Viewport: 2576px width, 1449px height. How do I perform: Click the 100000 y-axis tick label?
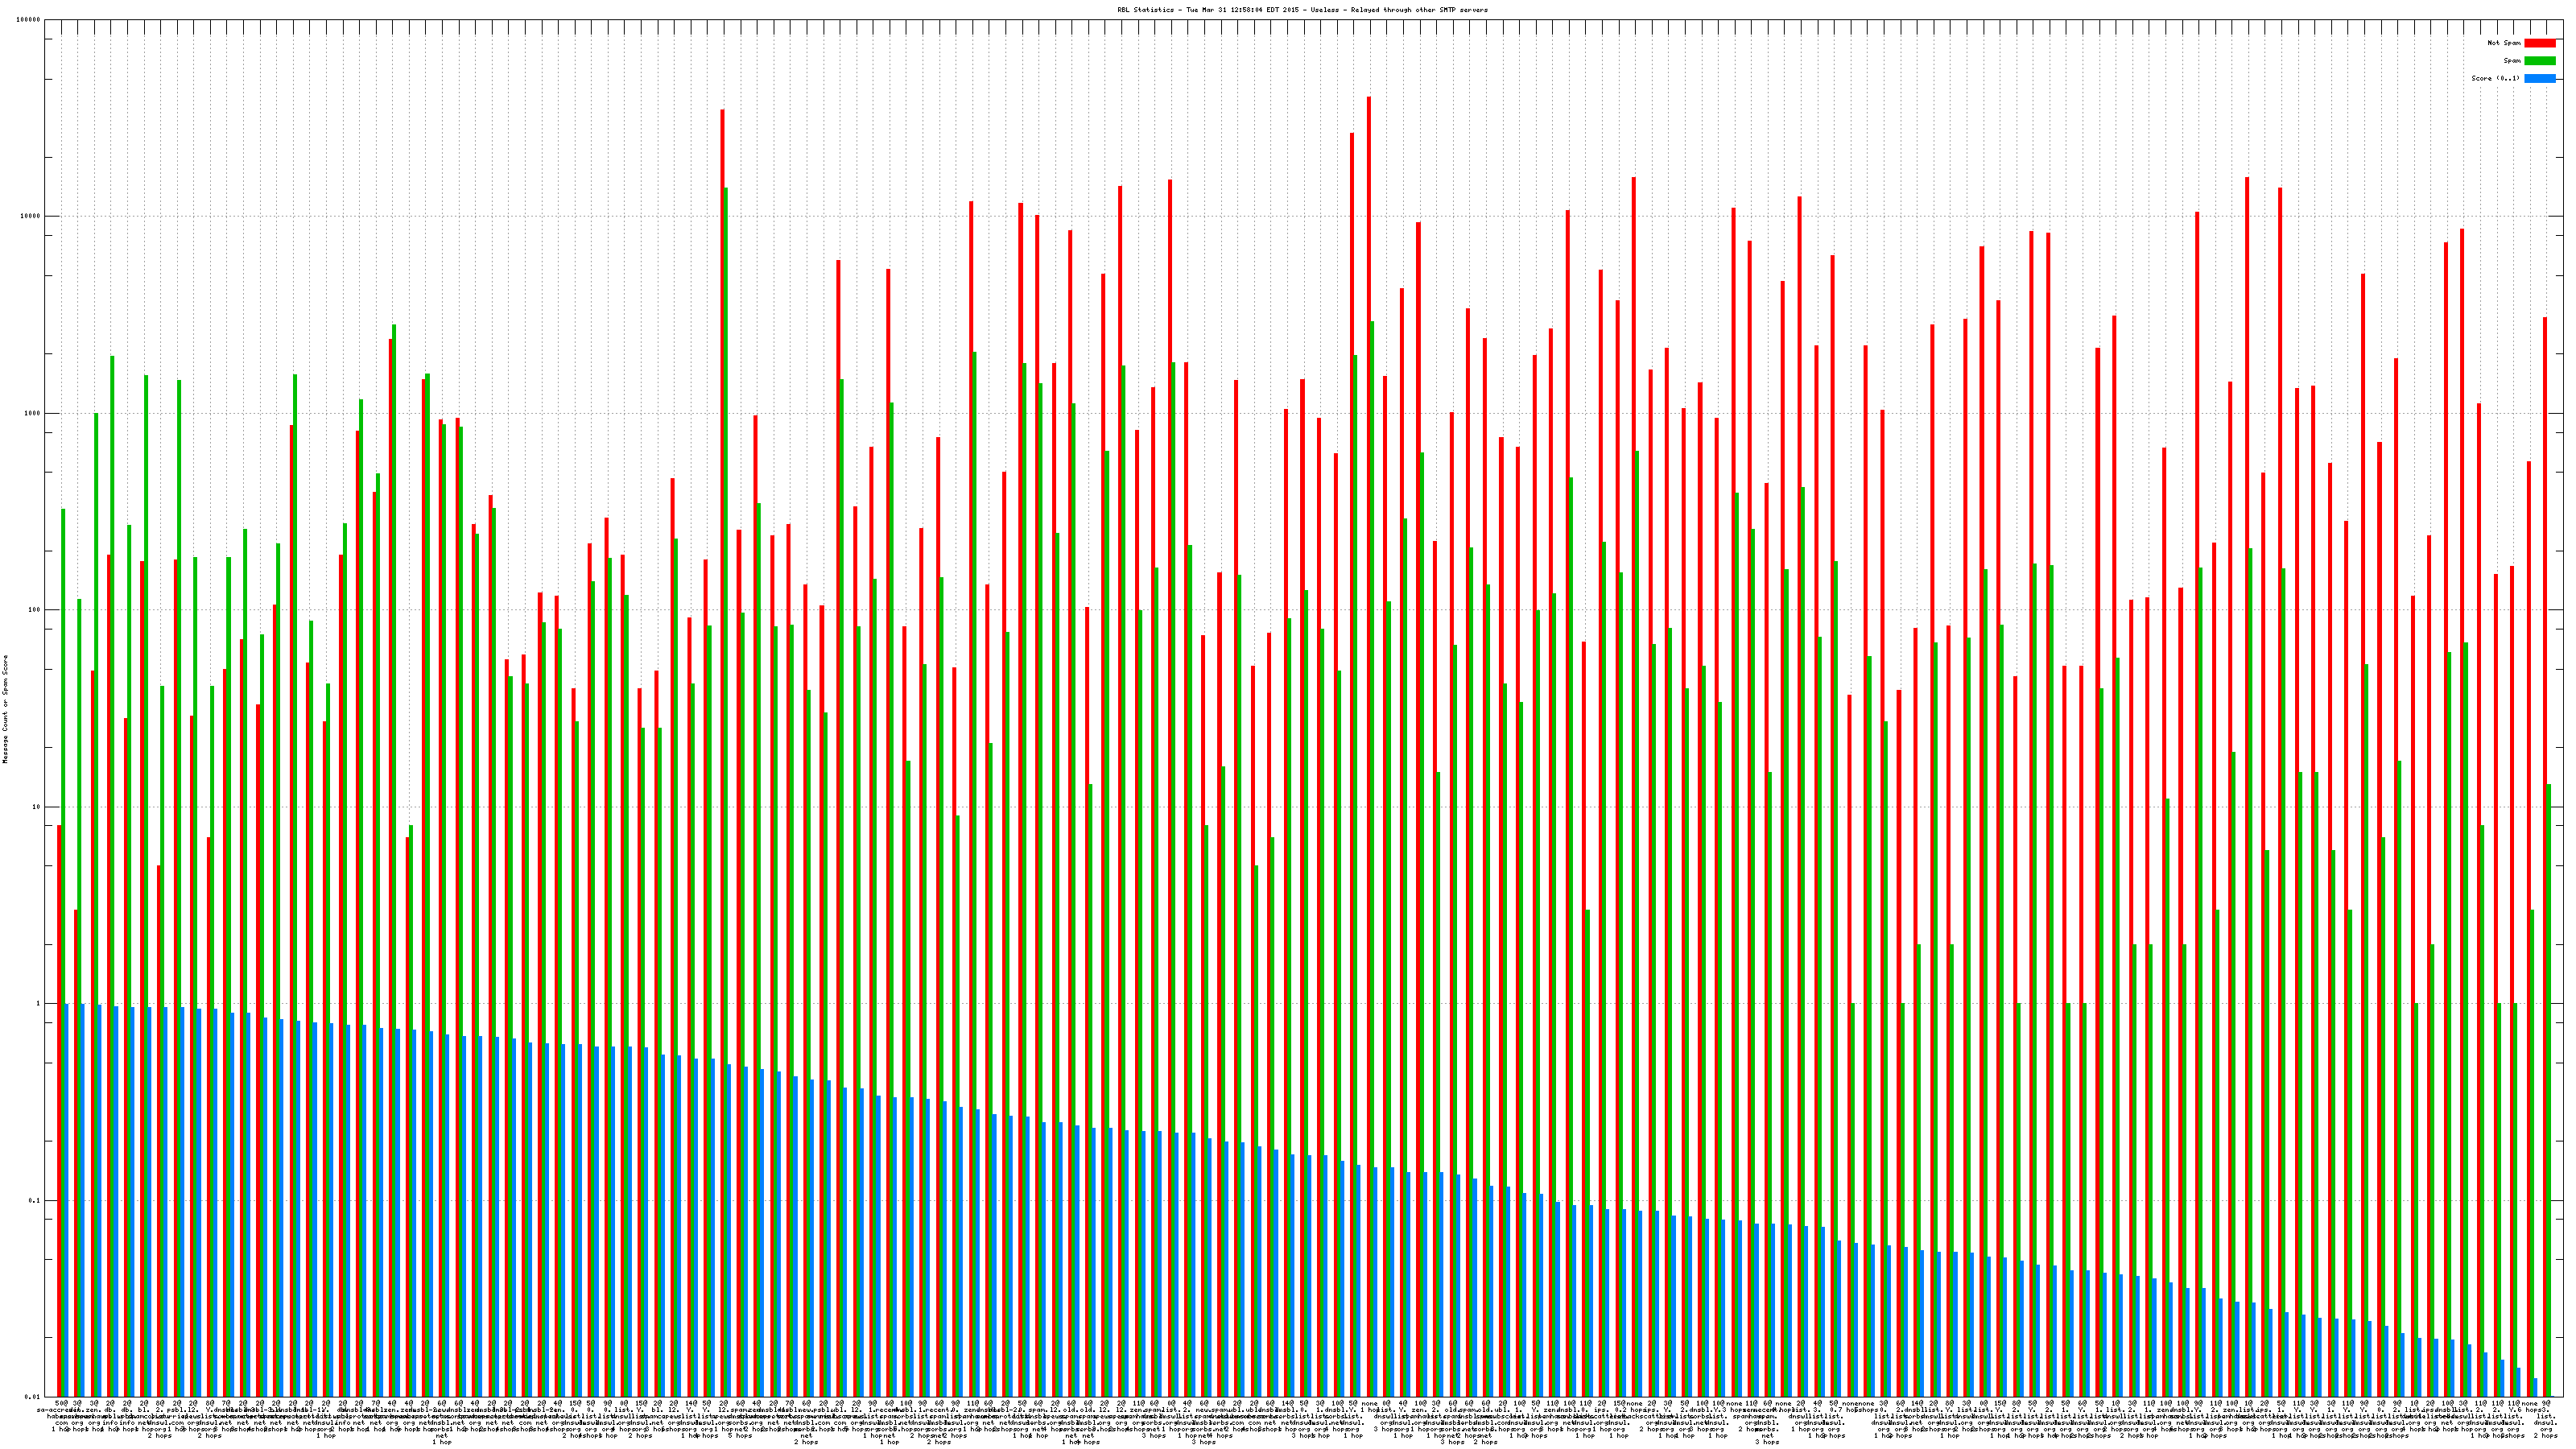[30, 20]
